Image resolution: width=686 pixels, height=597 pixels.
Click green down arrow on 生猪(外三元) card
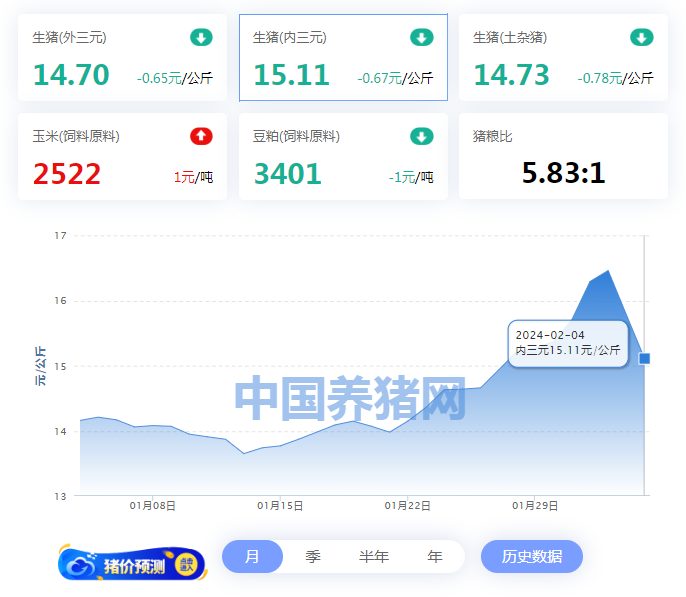pyautogui.click(x=201, y=38)
